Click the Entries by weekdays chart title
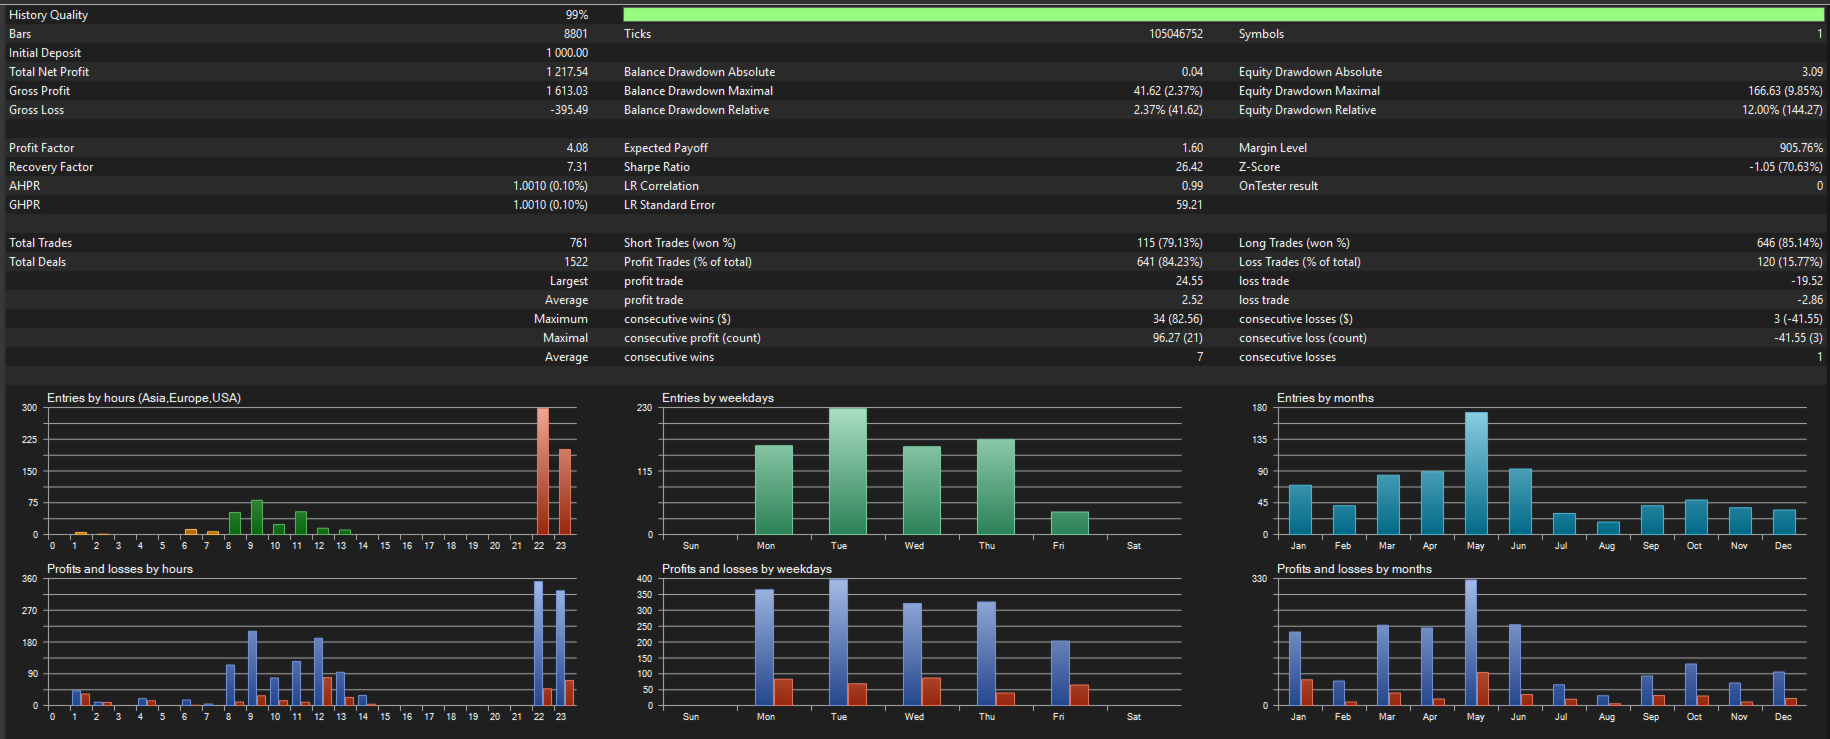This screenshot has width=1830, height=739. (x=718, y=398)
